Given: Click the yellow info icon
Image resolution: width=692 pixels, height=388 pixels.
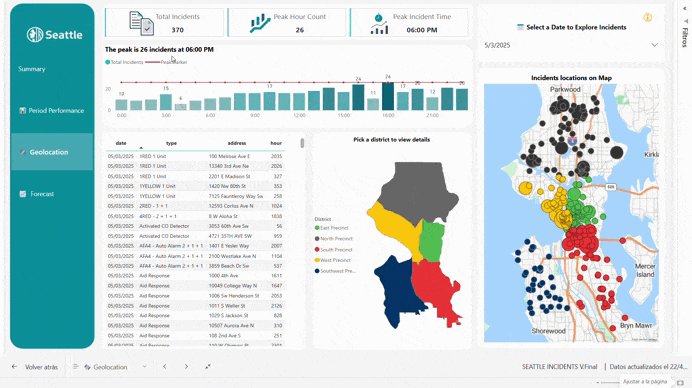Looking at the screenshot, I should (647, 17).
